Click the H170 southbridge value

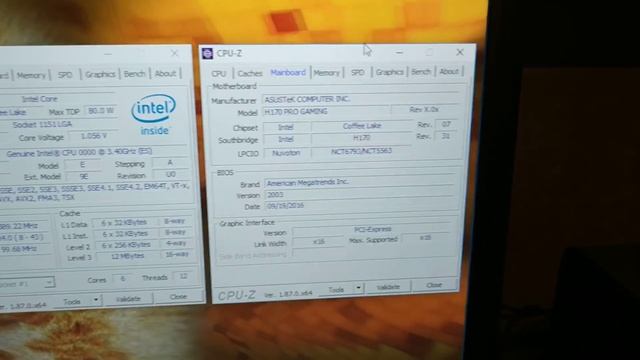pos(362,138)
